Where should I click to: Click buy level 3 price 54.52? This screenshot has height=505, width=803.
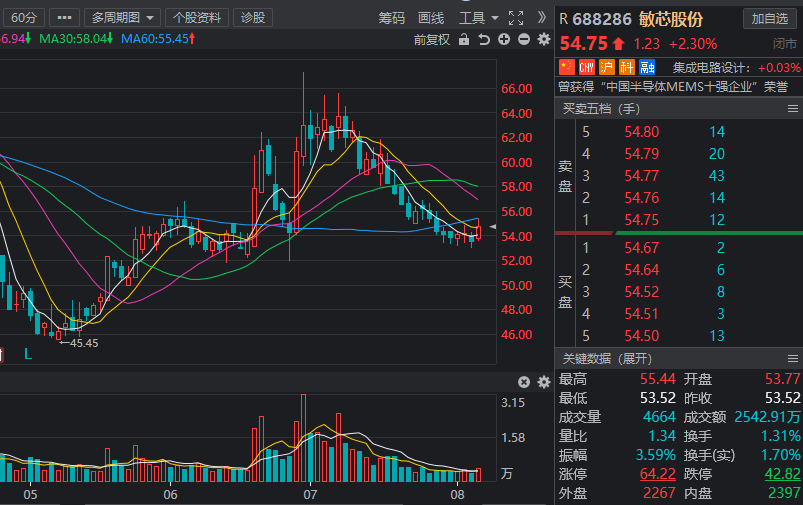[642, 292]
